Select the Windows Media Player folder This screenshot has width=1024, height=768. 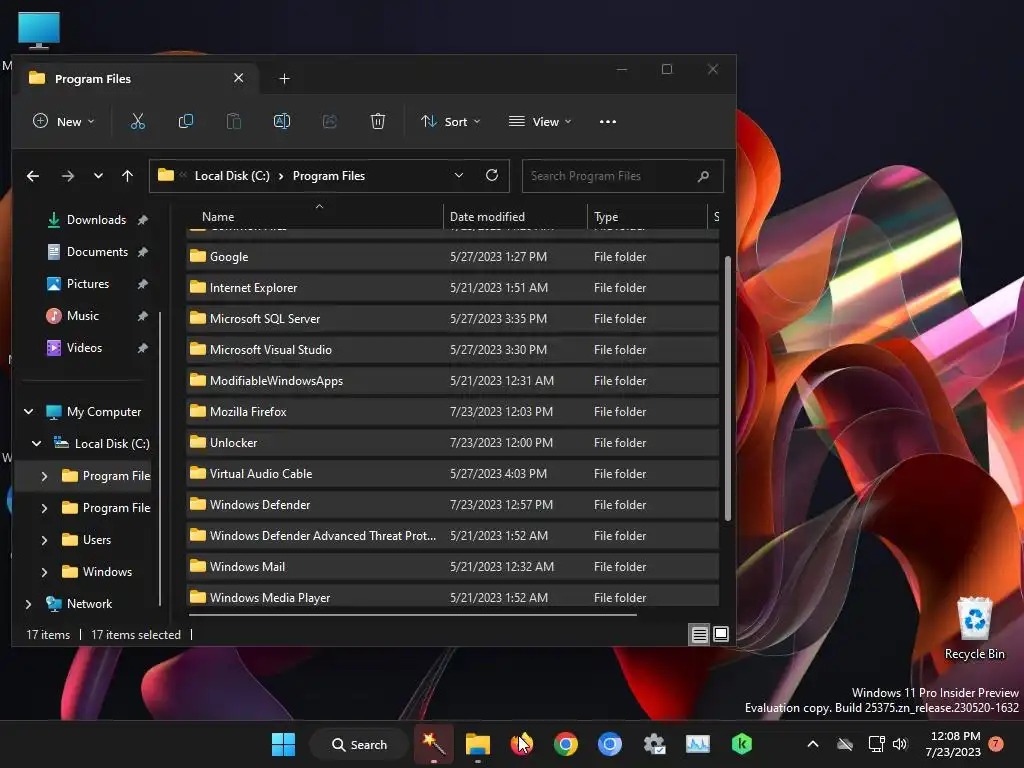coord(453,596)
